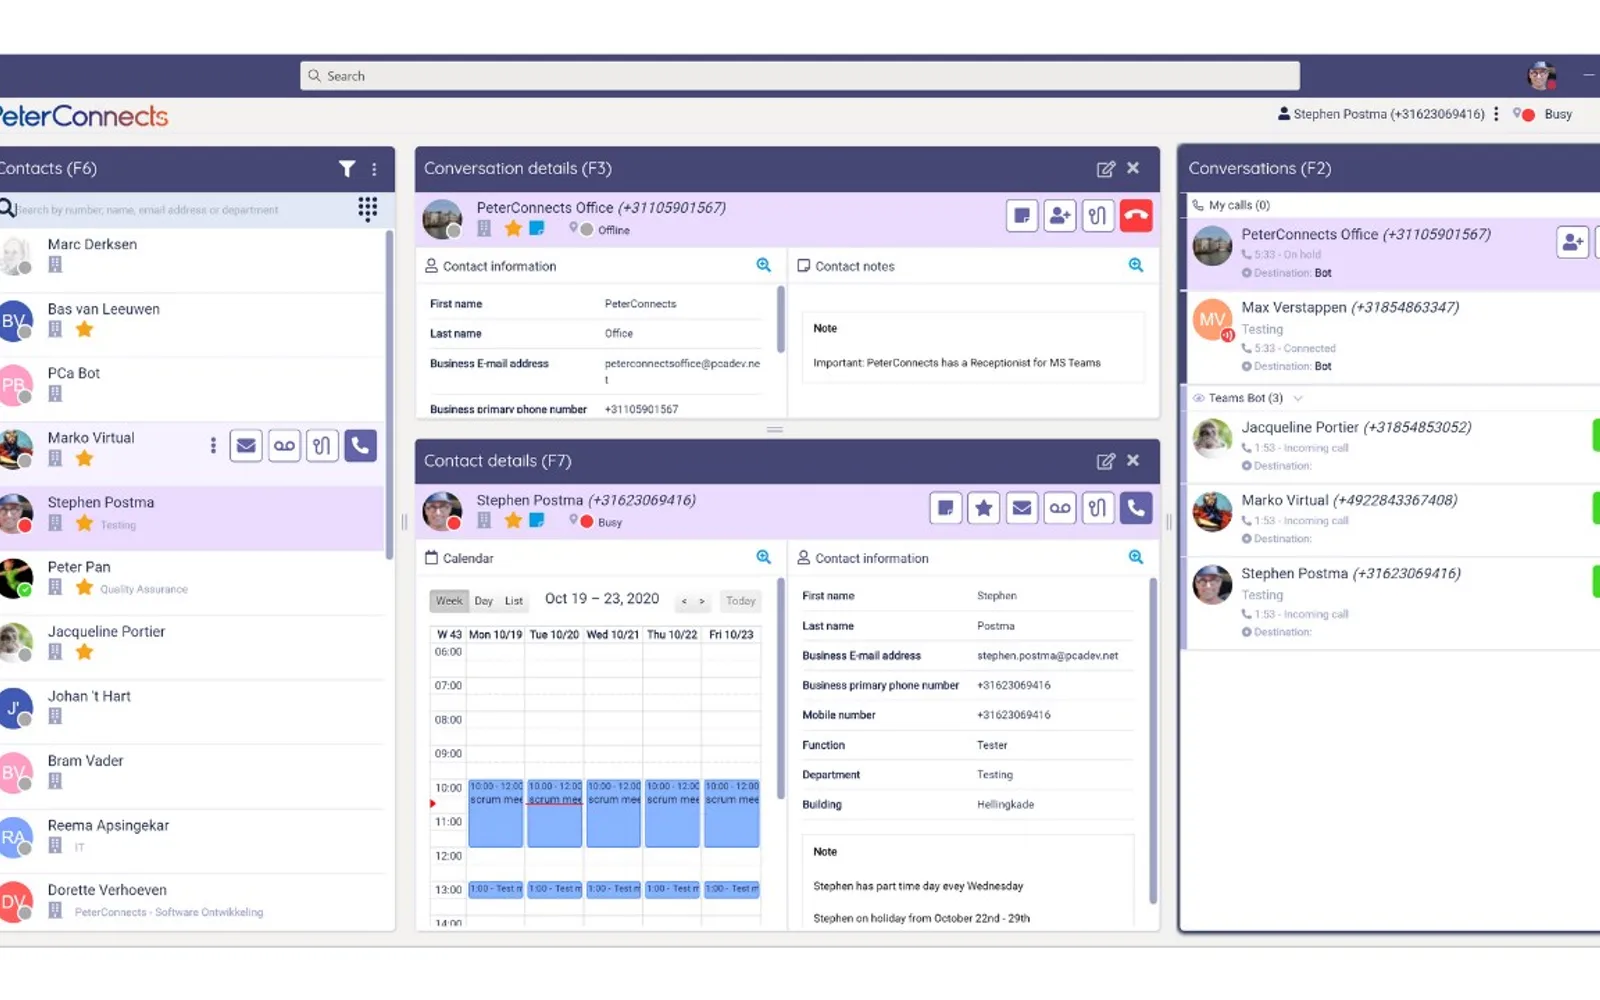Switch calendar to List view
The height and width of the screenshot is (1000, 1600).
point(514,601)
